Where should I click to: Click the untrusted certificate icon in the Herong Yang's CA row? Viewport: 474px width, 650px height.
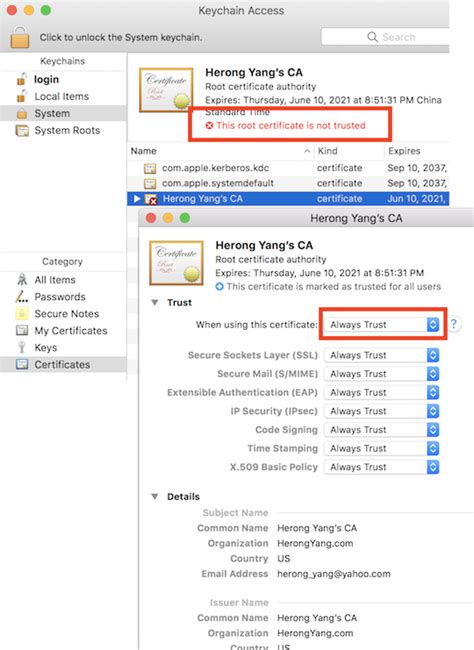pyautogui.click(x=151, y=199)
